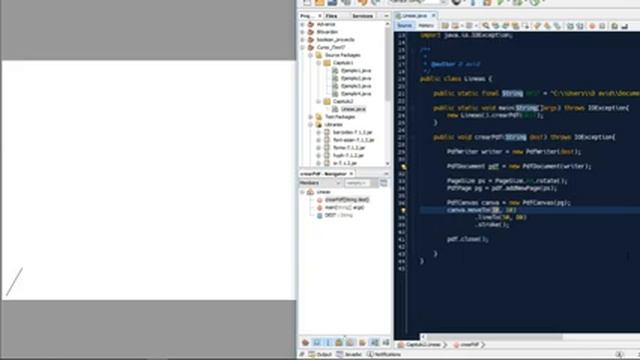Toggle Highlight Search icon in editor toolbar
The image size is (640, 360).
(516, 26)
